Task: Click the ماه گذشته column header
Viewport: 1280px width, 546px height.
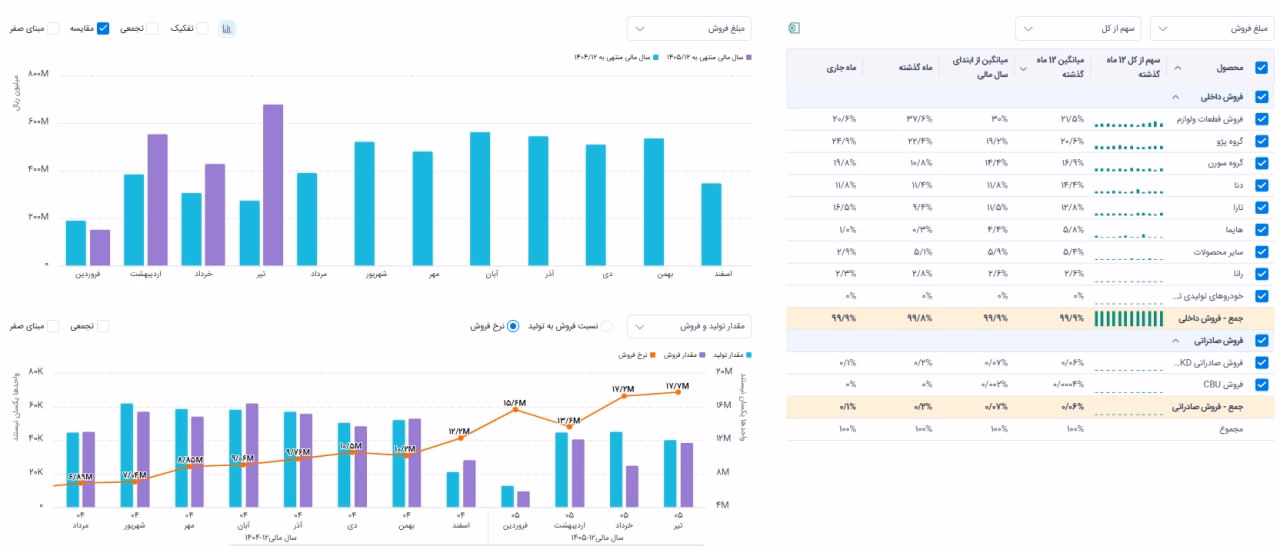Action: pos(914,68)
